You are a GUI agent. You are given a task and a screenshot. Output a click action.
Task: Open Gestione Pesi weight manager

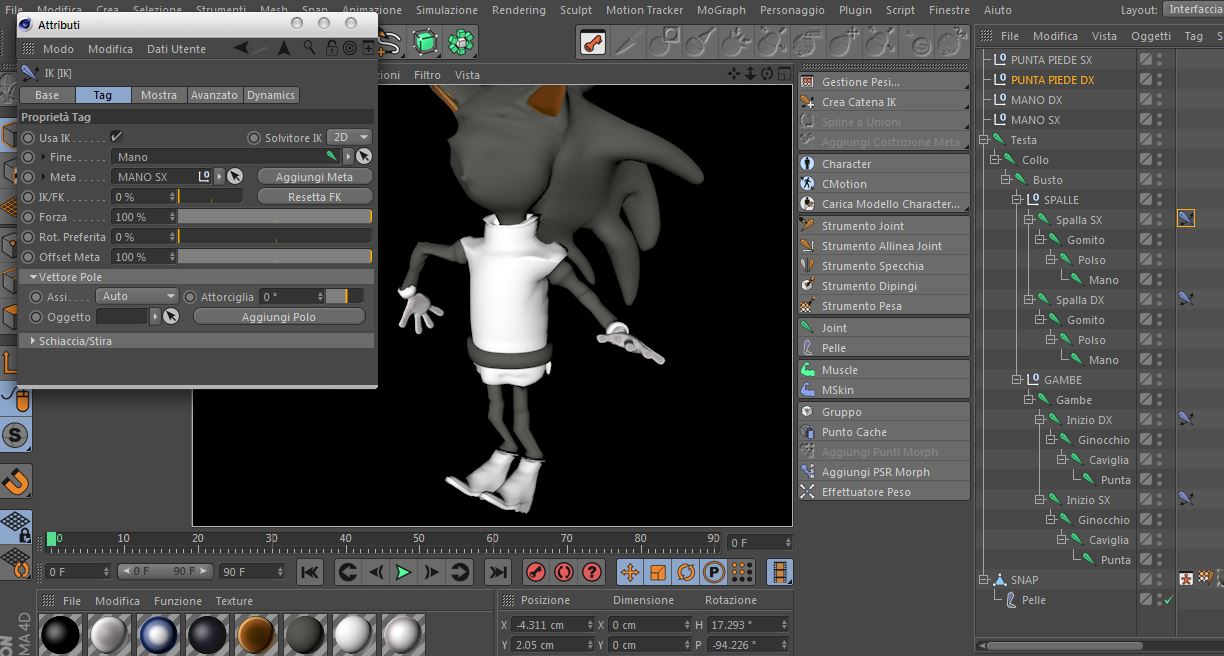coord(860,82)
